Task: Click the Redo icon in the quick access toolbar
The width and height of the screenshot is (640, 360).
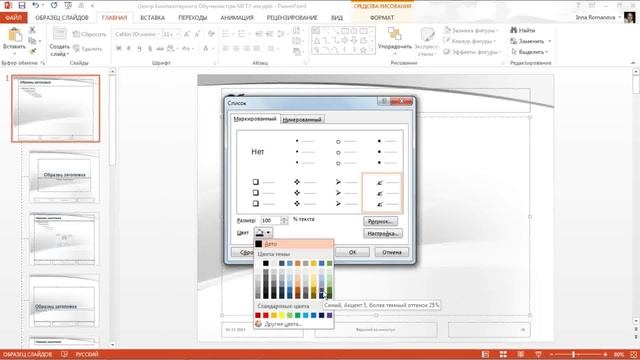Action: [54, 5]
